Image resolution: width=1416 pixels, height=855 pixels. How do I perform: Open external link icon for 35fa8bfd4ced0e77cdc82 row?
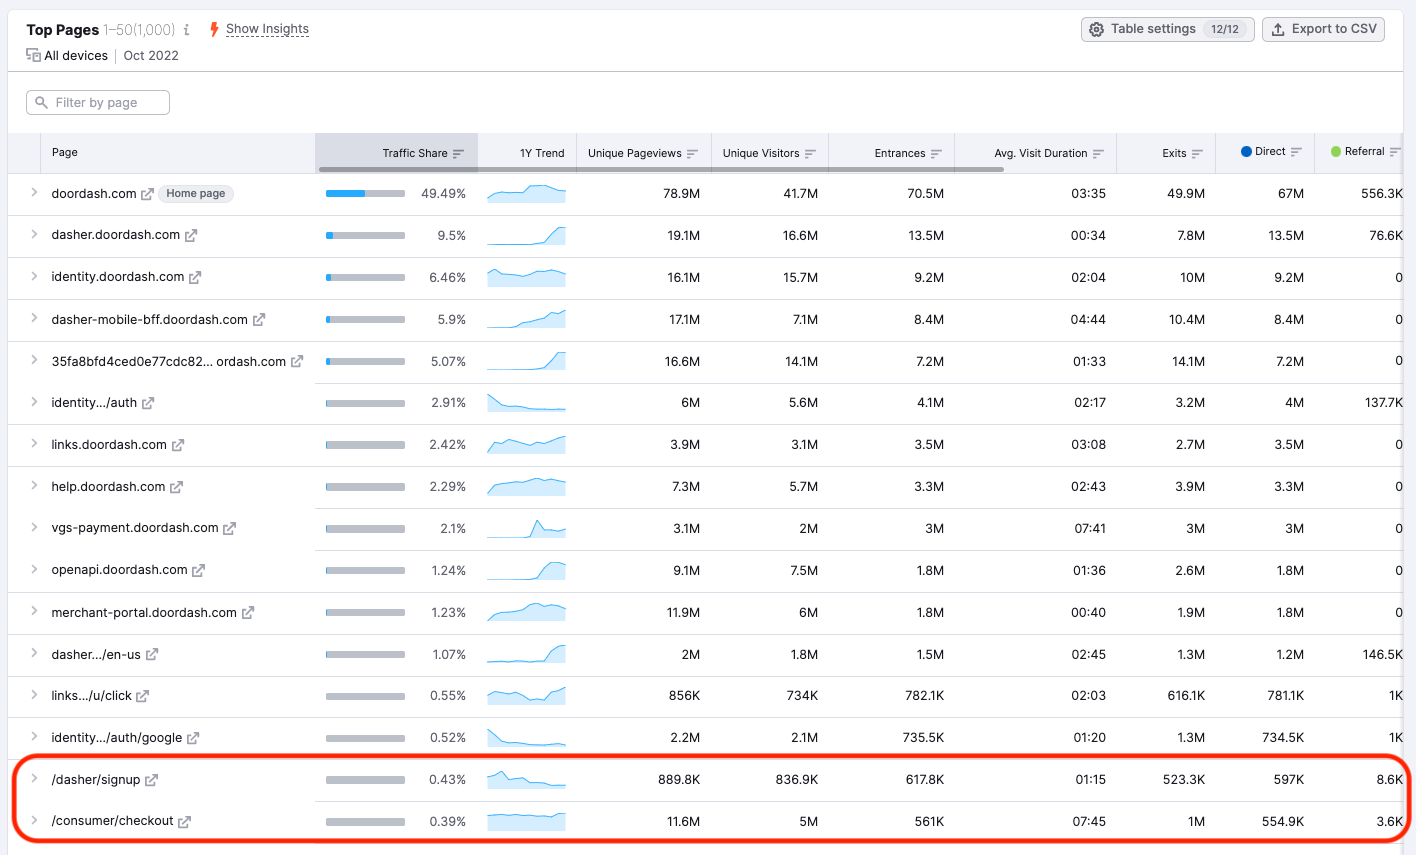pyautogui.click(x=297, y=362)
